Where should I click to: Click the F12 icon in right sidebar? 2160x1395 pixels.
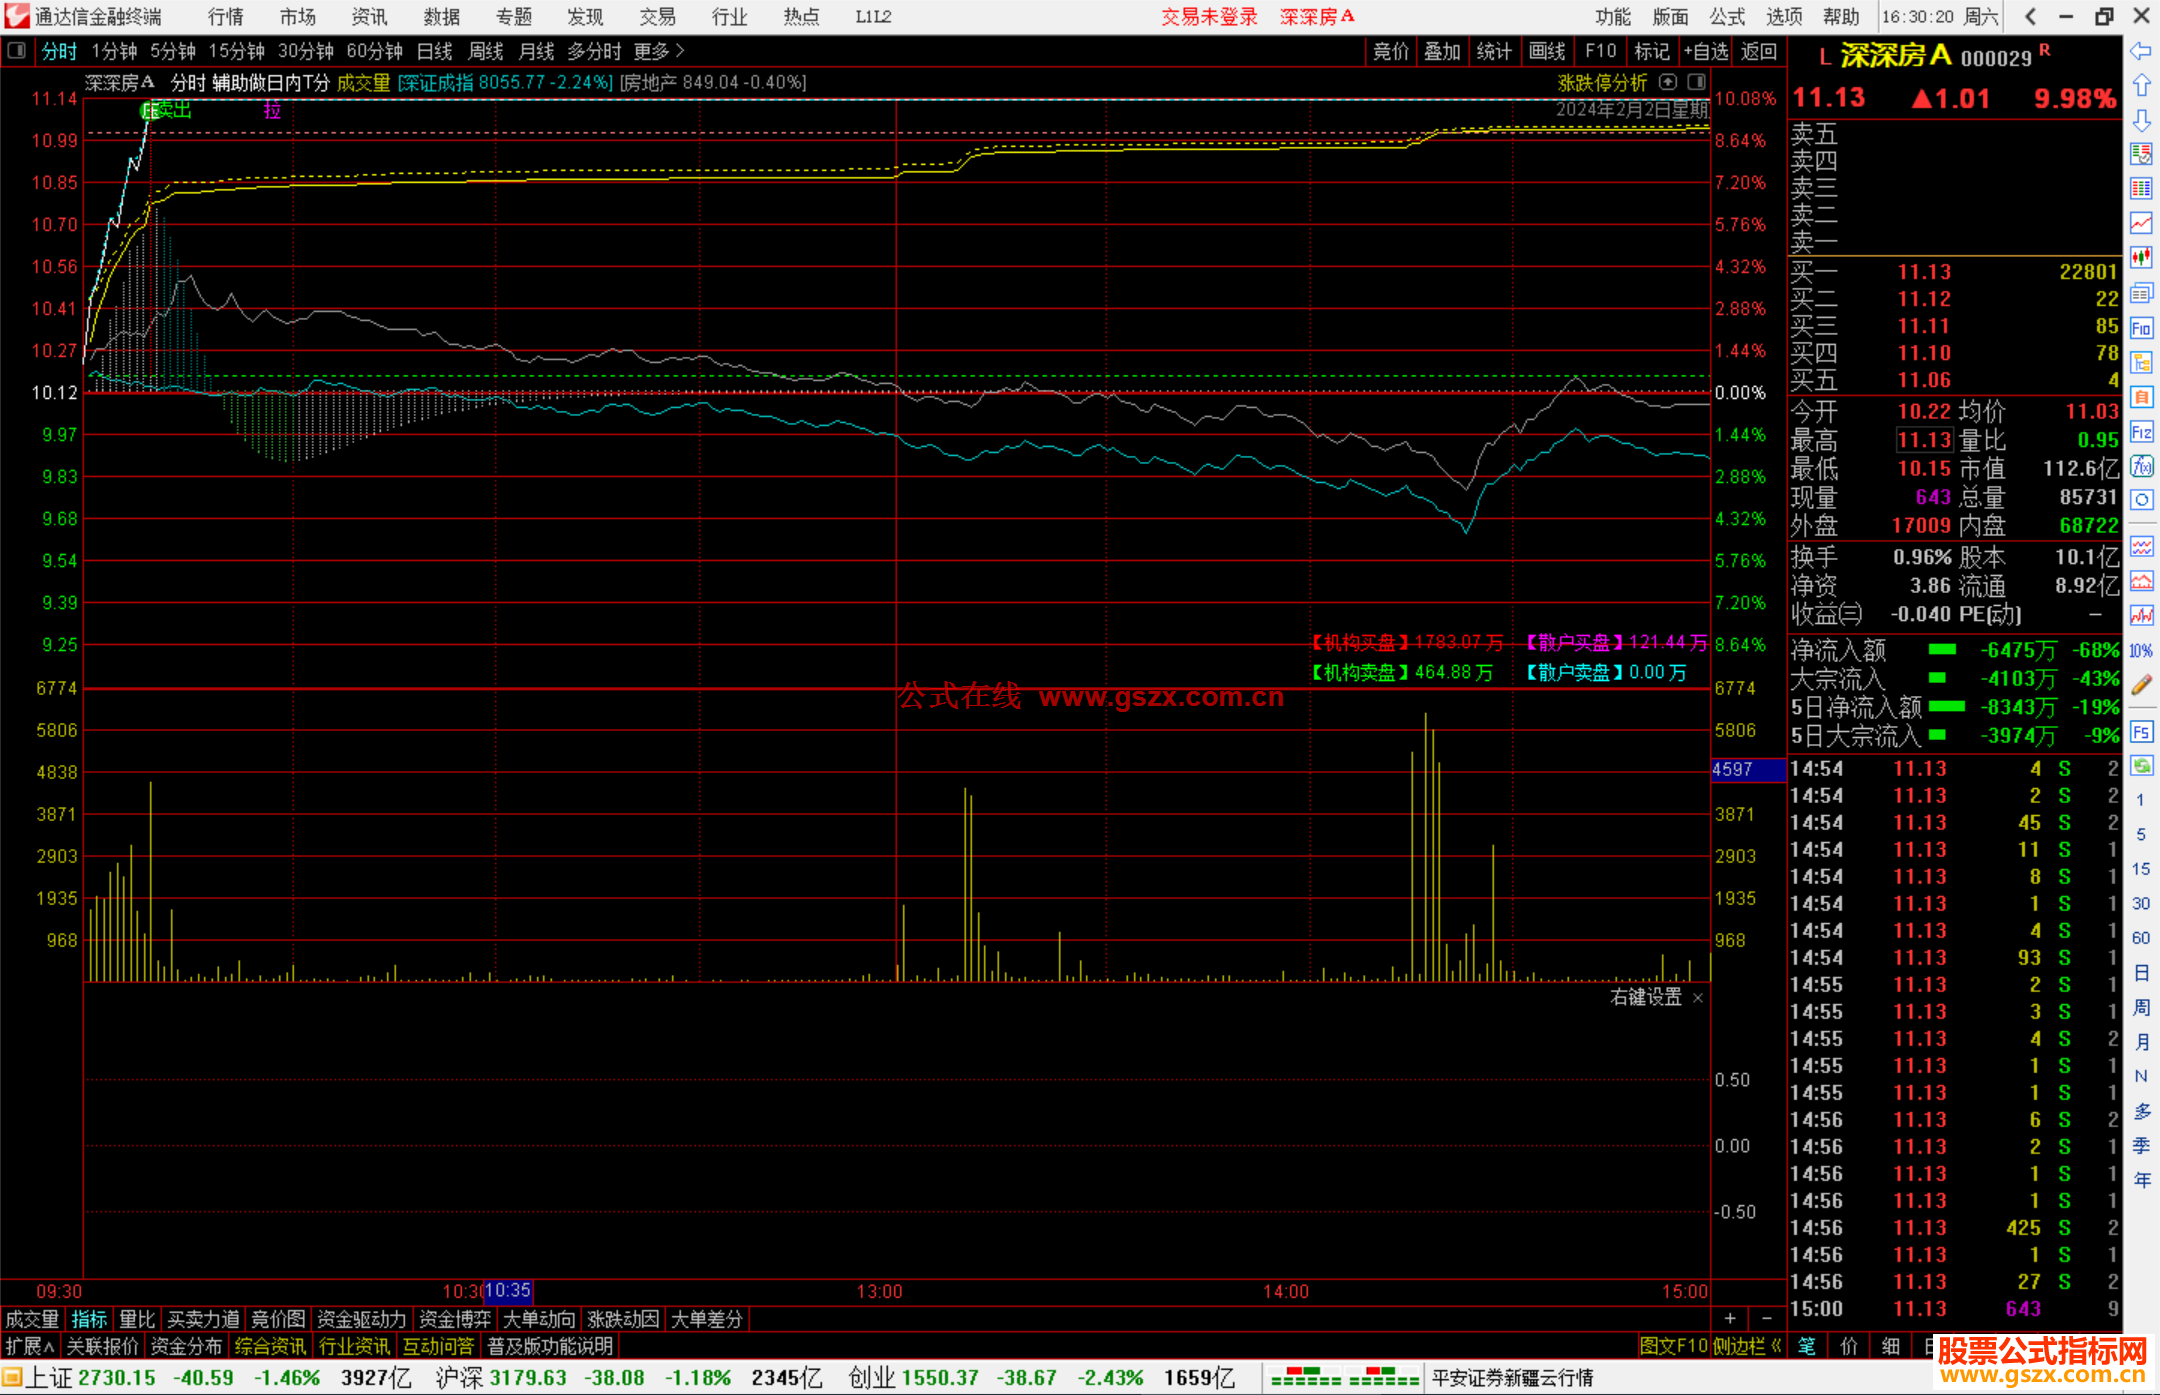pos(2141,432)
